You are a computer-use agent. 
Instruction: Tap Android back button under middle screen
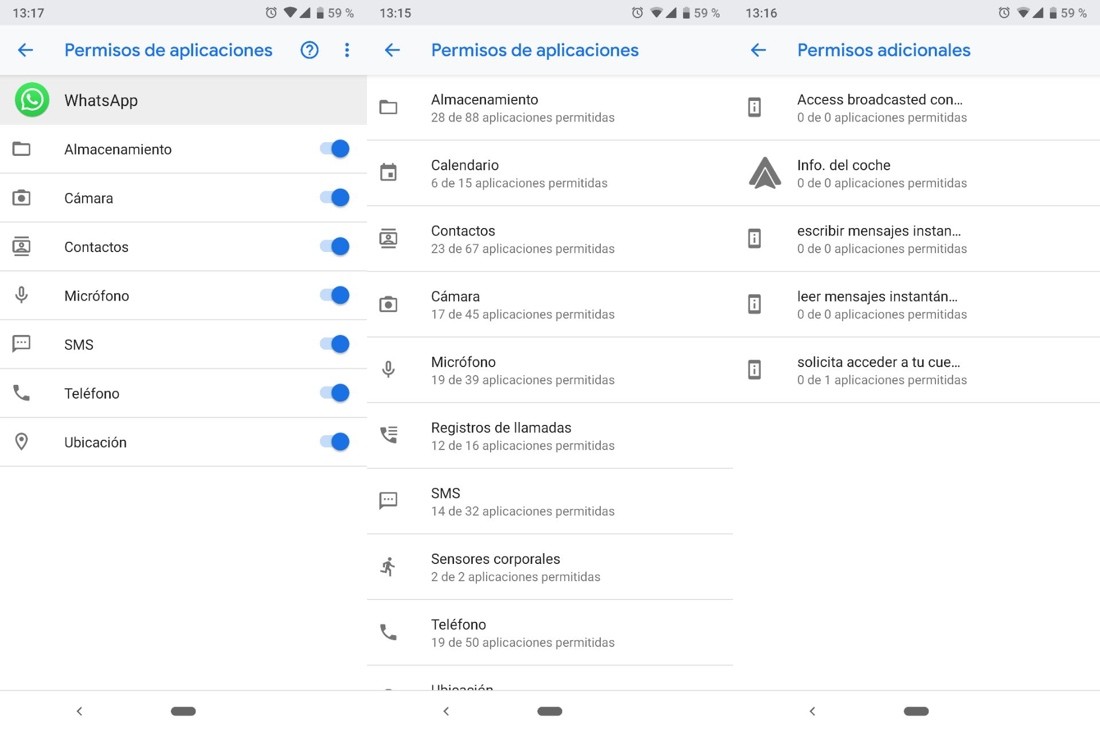[x=446, y=711]
